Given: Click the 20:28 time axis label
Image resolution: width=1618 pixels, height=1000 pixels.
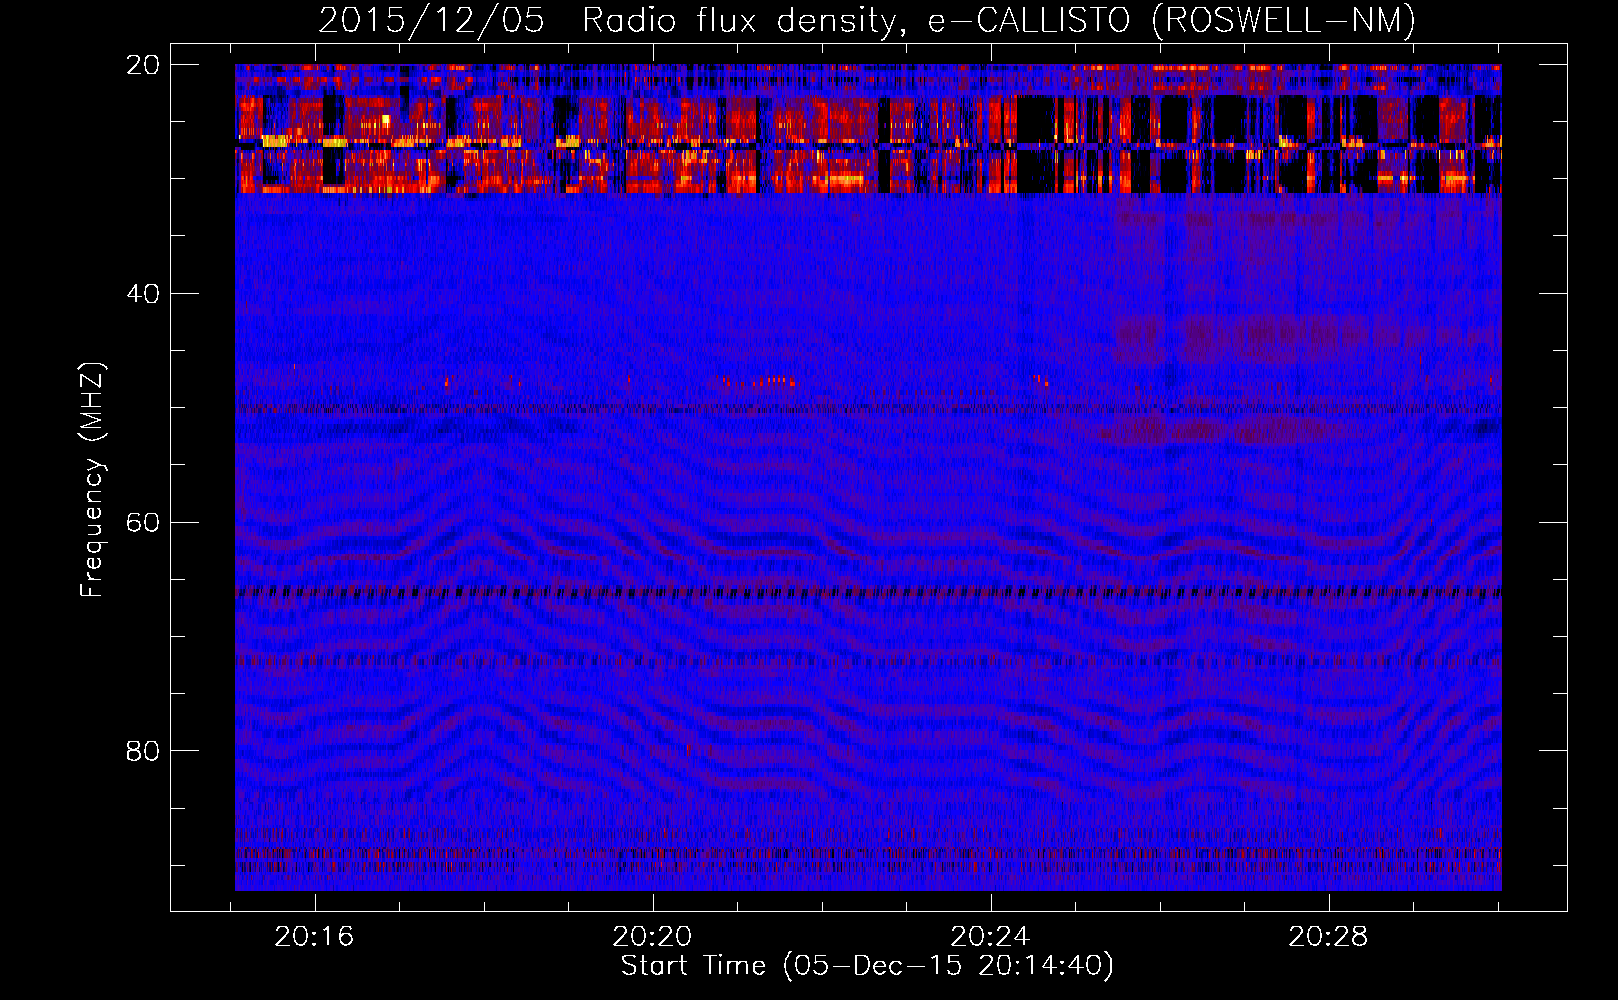Looking at the screenshot, I should click(x=1328, y=937).
